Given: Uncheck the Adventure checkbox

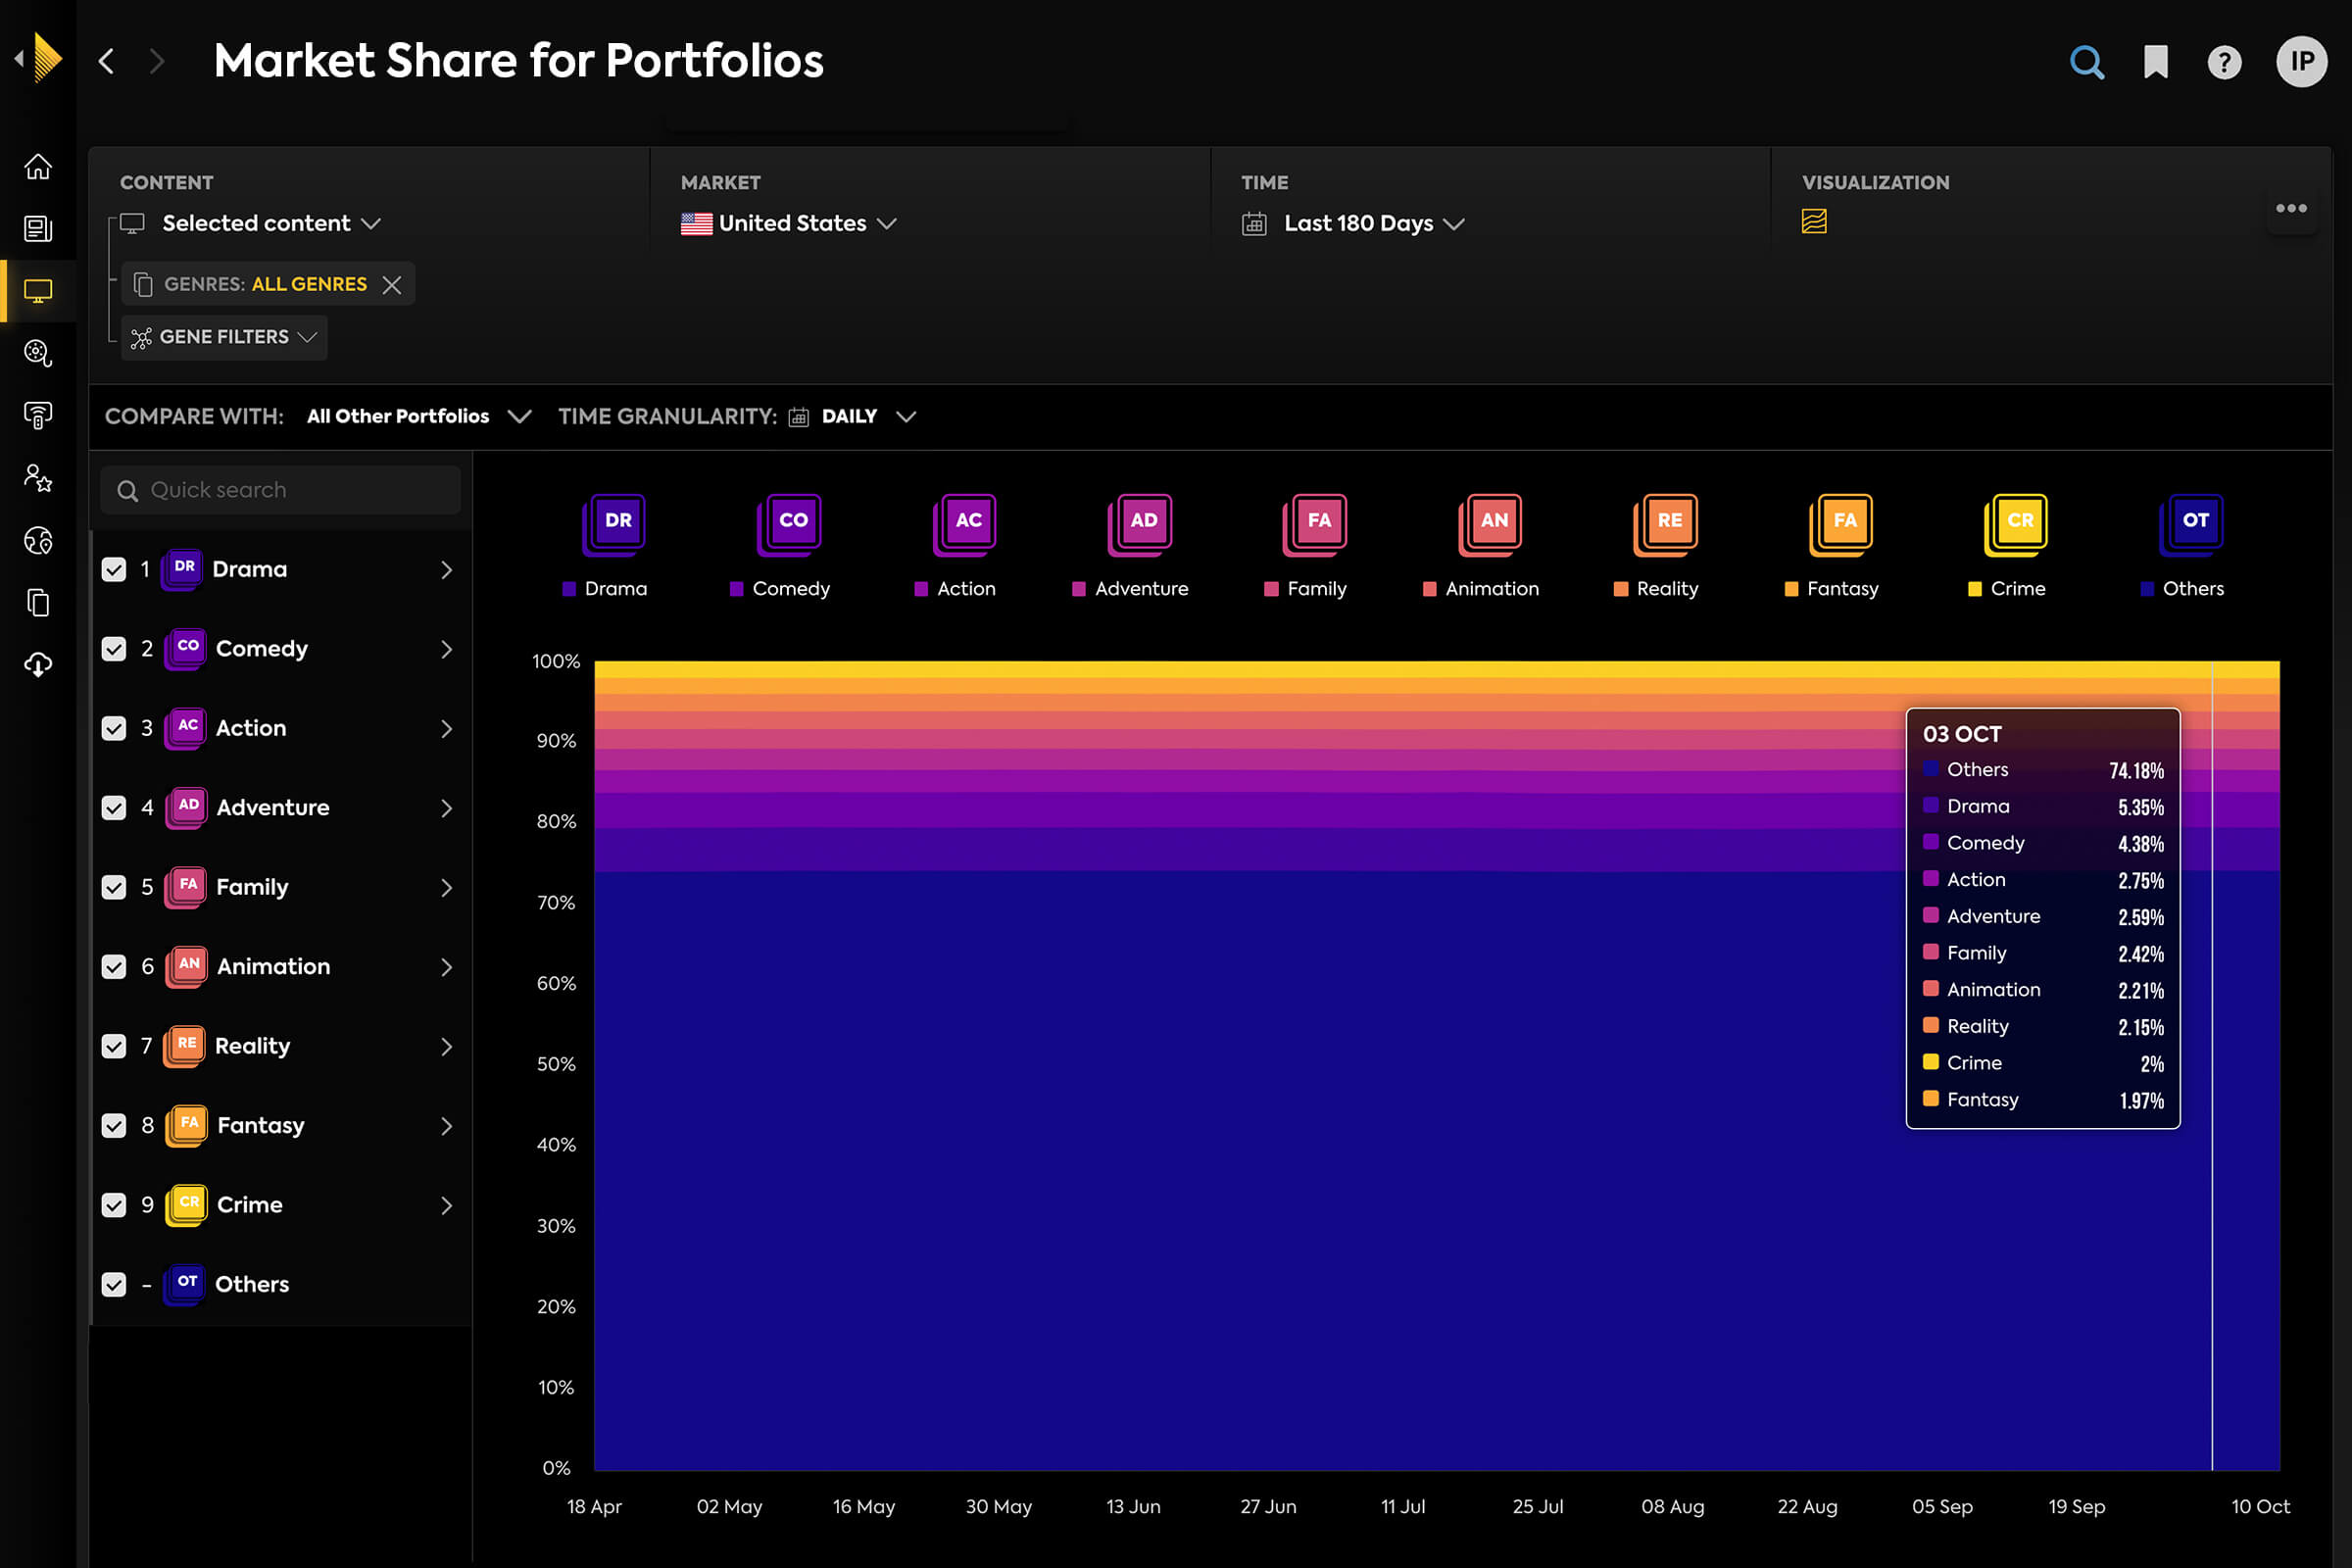Looking at the screenshot, I should (x=114, y=807).
